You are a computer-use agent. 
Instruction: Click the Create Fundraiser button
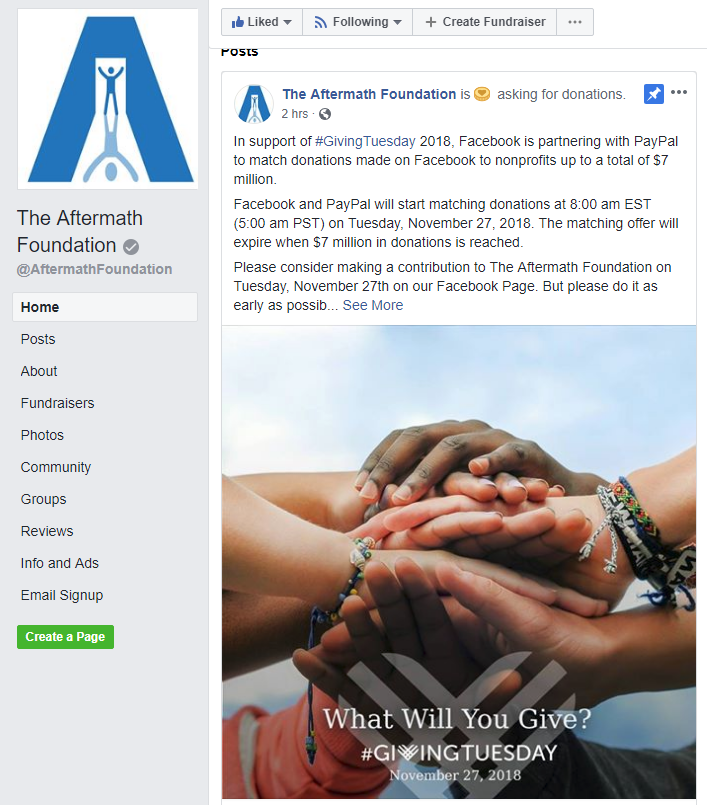485,22
